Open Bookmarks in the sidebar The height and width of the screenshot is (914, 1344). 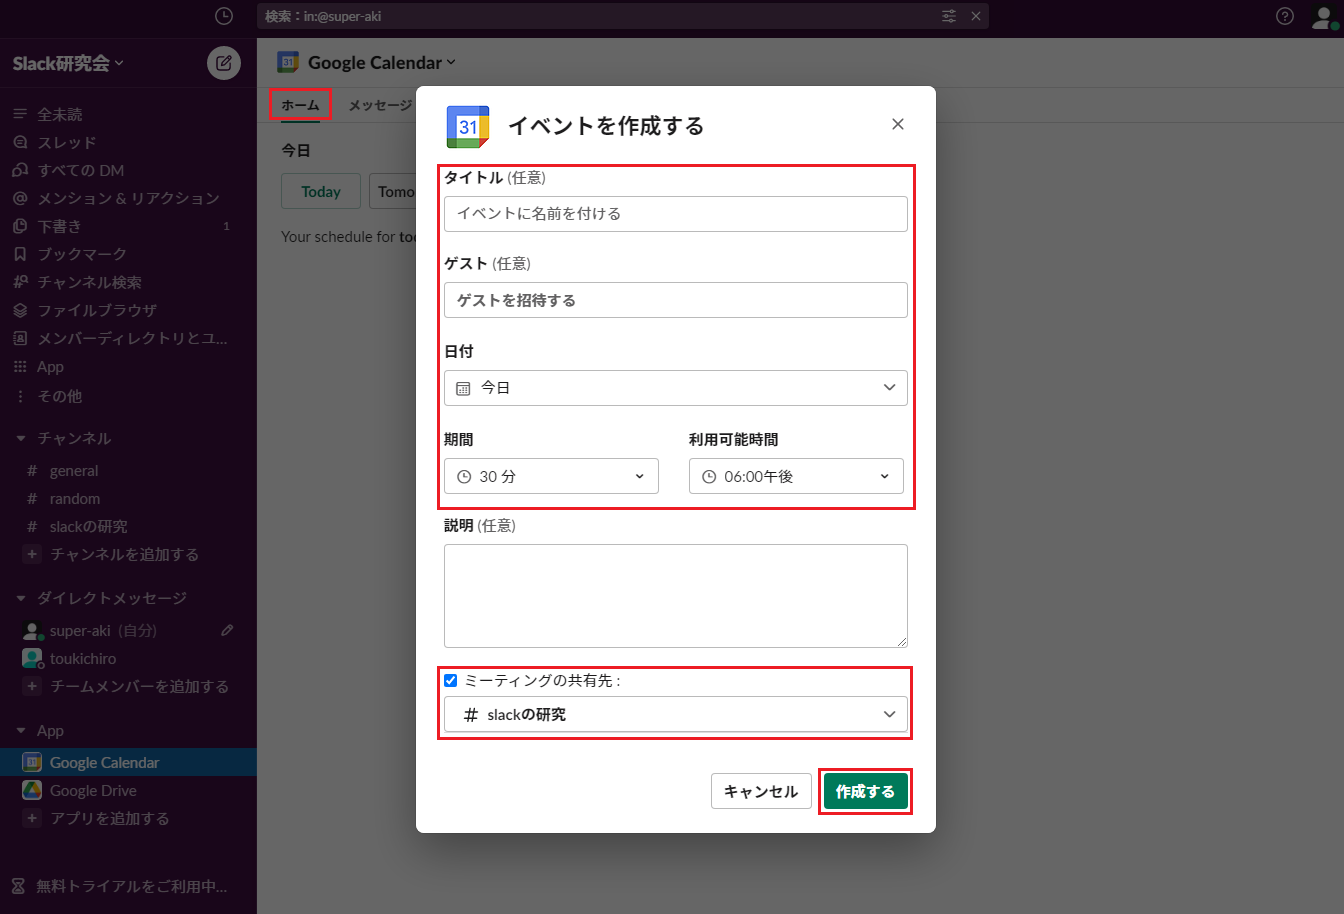tap(82, 254)
